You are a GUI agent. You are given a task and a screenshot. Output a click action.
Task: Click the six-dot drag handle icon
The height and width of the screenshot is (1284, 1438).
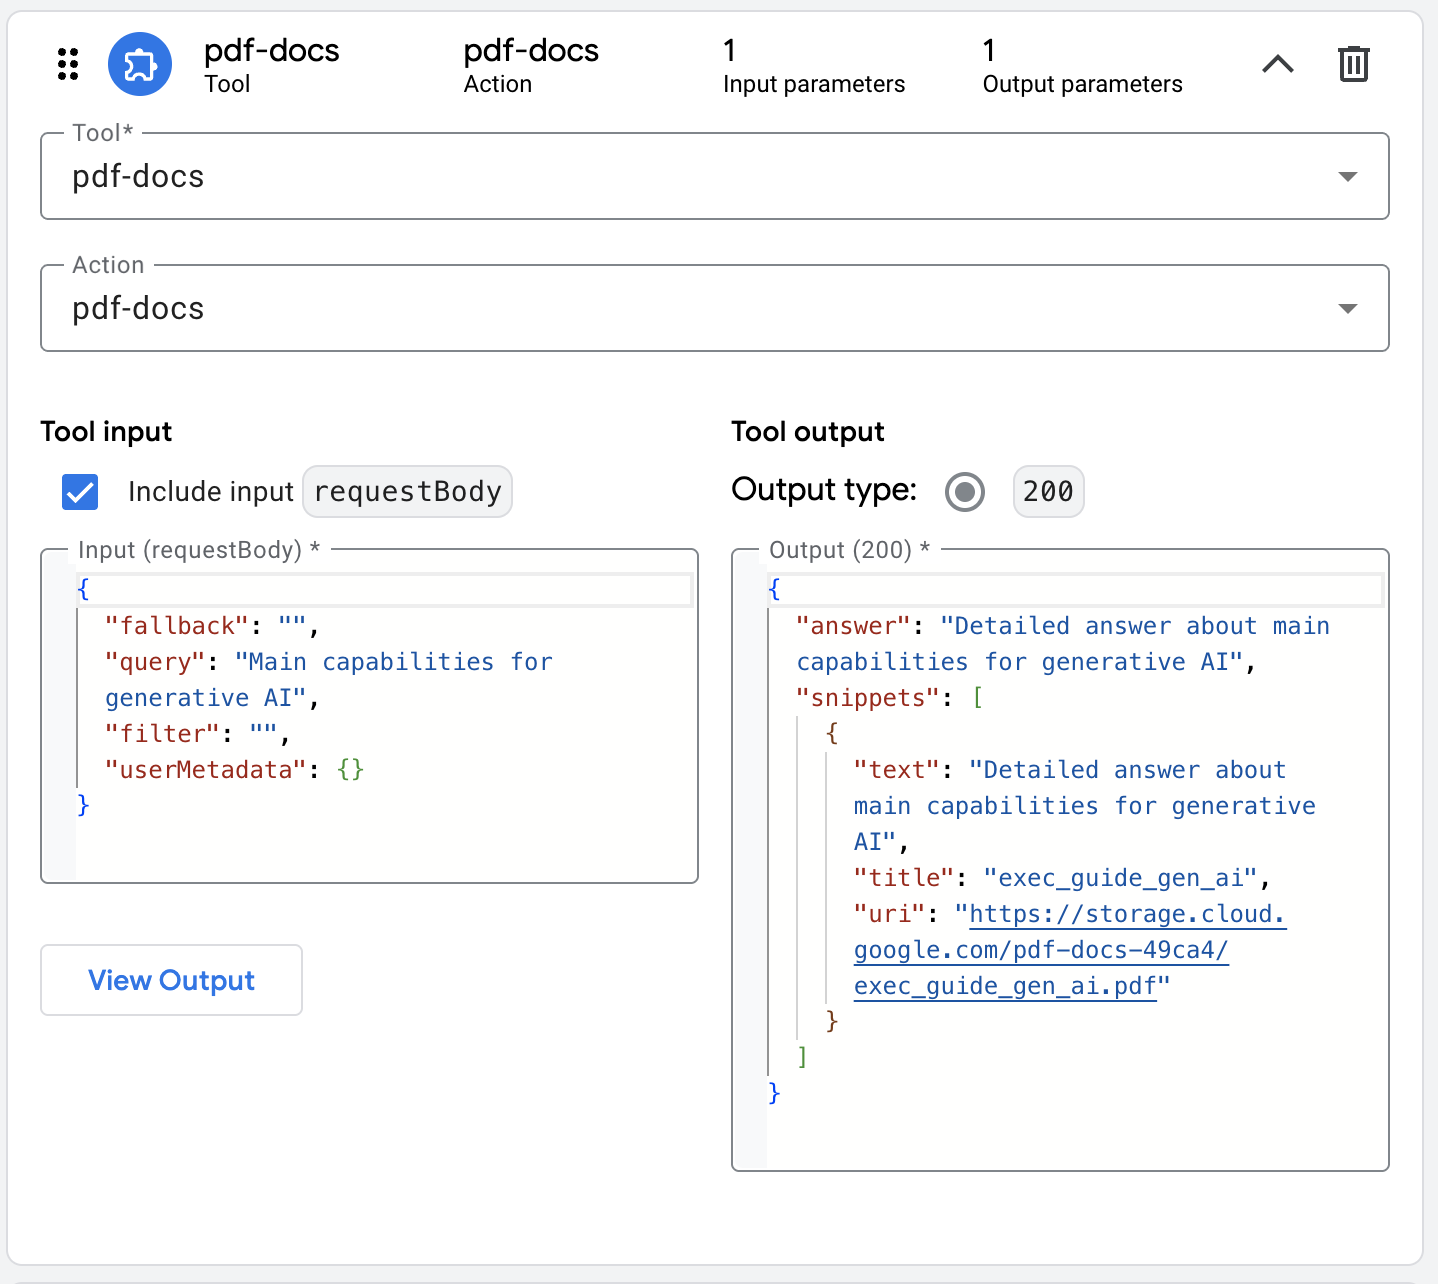point(68,64)
